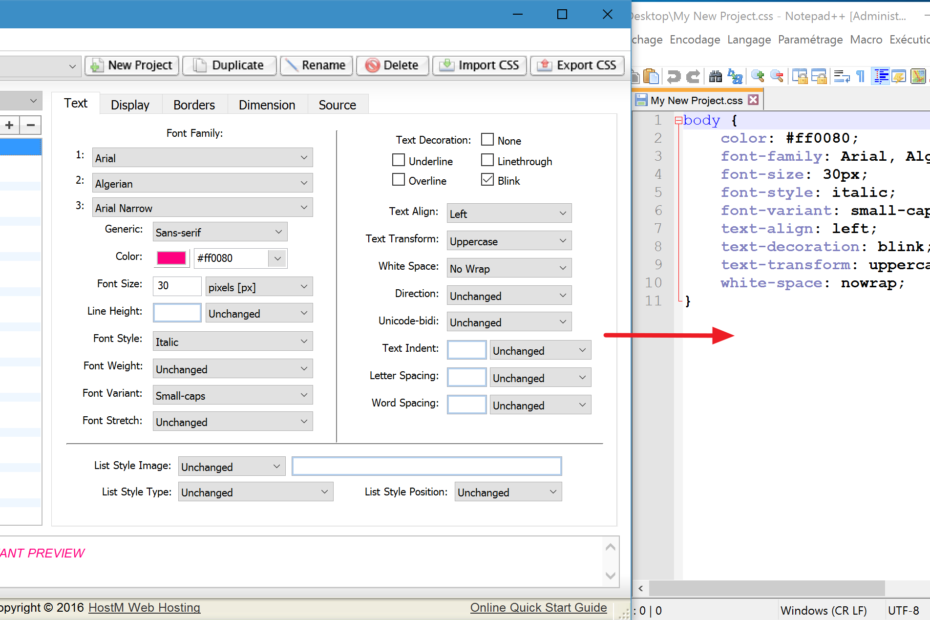Enable the Underline checkbox
The image size is (930, 620).
point(399,160)
